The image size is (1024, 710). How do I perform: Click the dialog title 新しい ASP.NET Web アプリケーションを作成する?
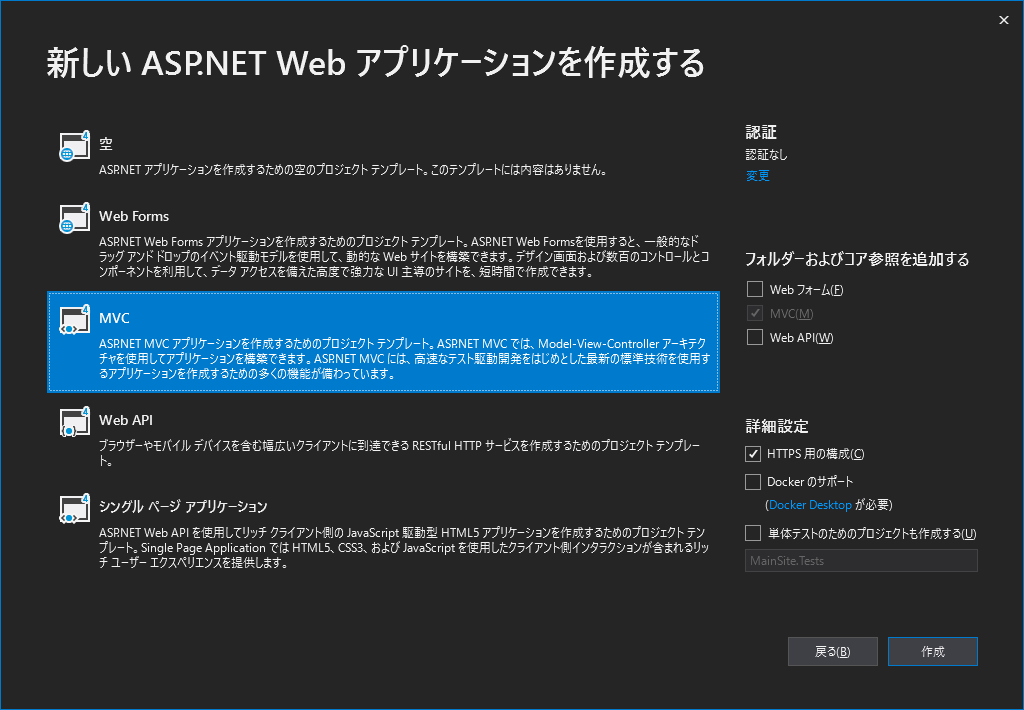(x=376, y=63)
